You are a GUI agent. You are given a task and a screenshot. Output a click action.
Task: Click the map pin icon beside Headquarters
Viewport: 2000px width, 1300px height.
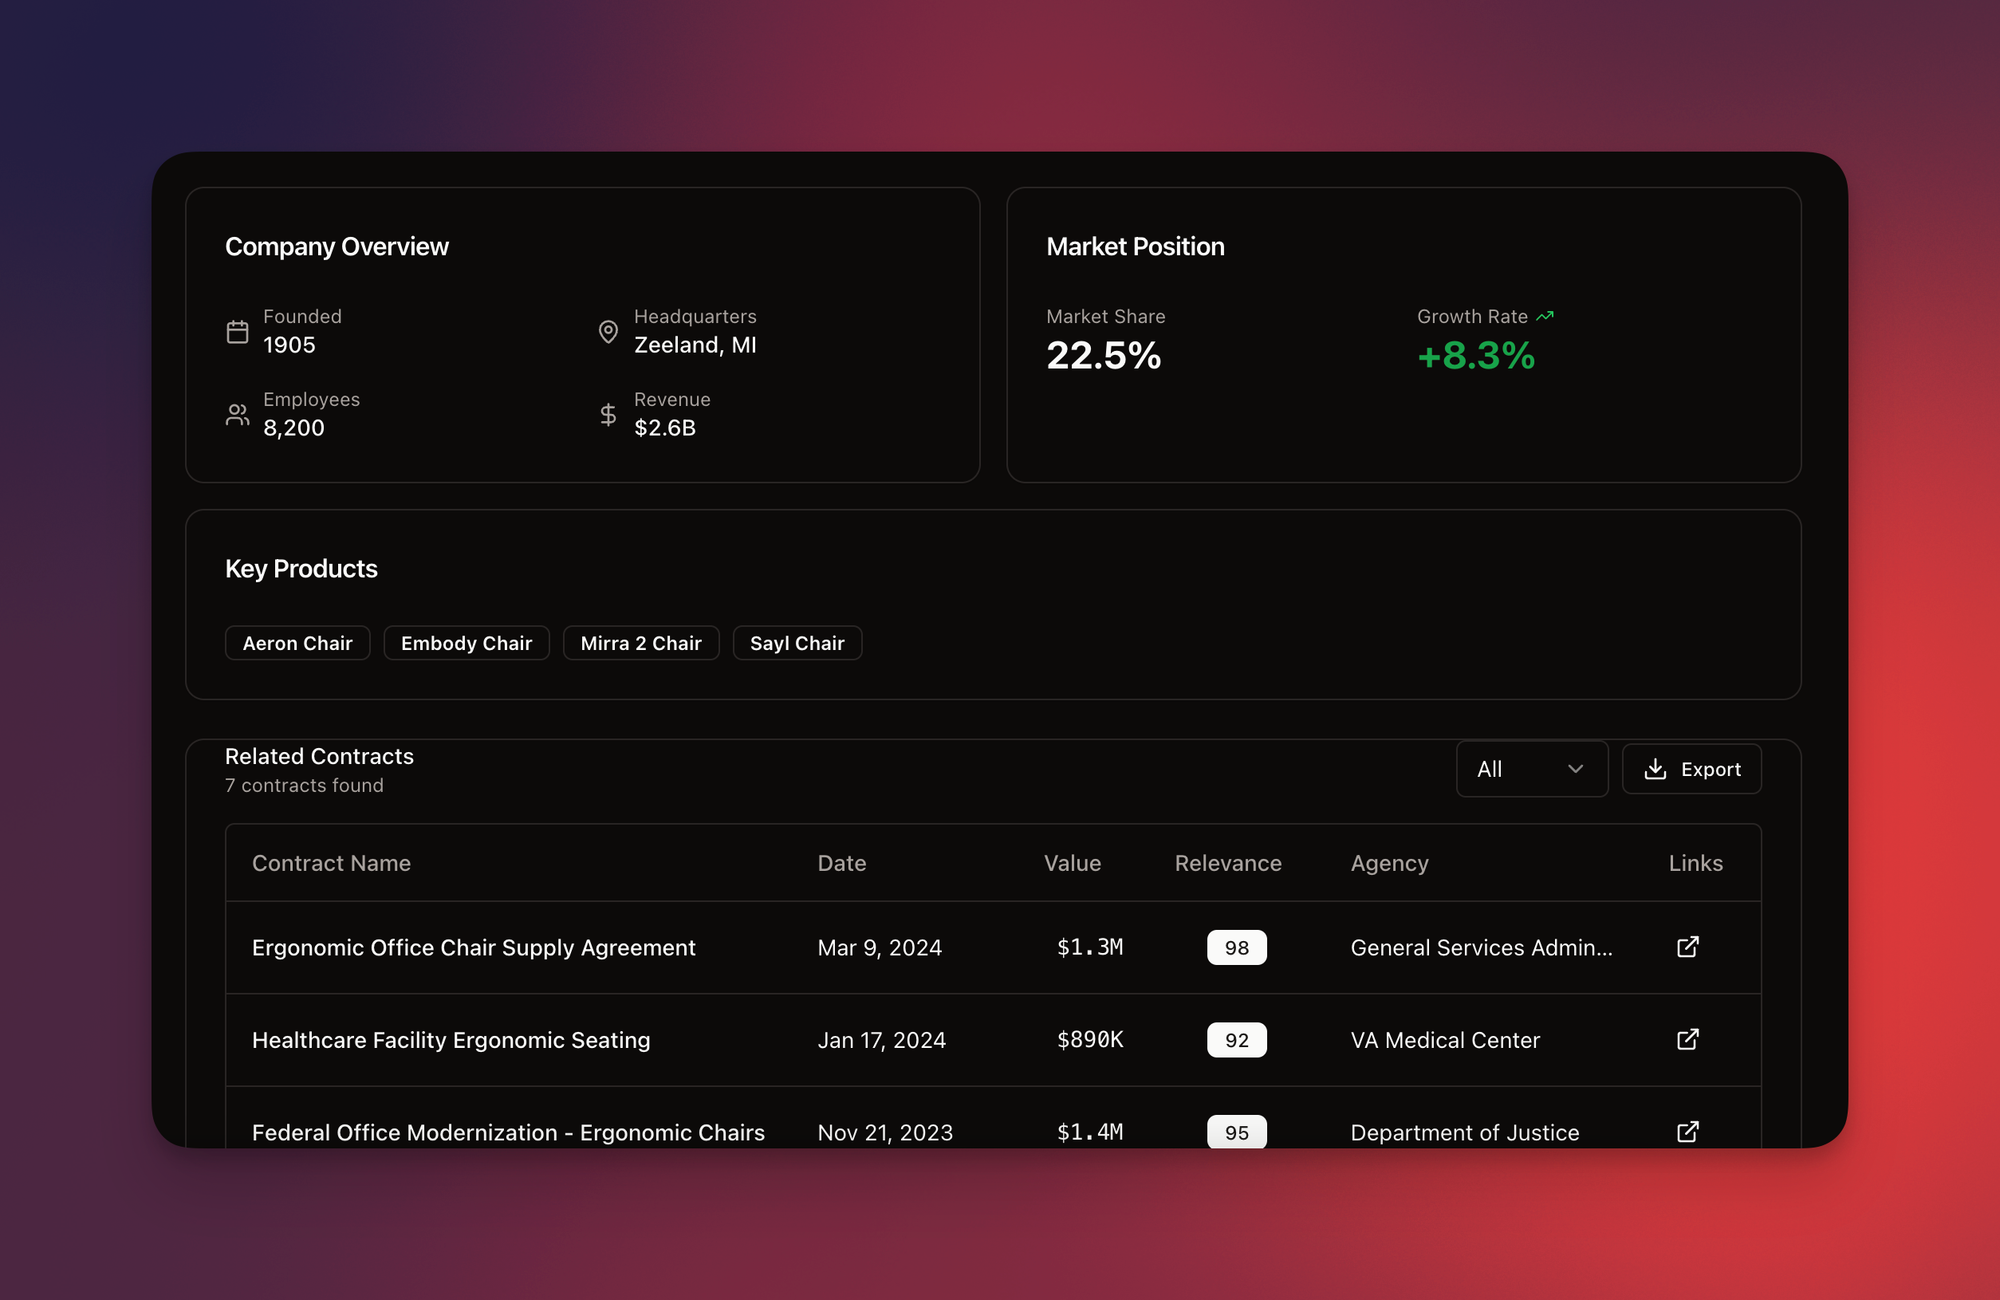pyautogui.click(x=608, y=332)
